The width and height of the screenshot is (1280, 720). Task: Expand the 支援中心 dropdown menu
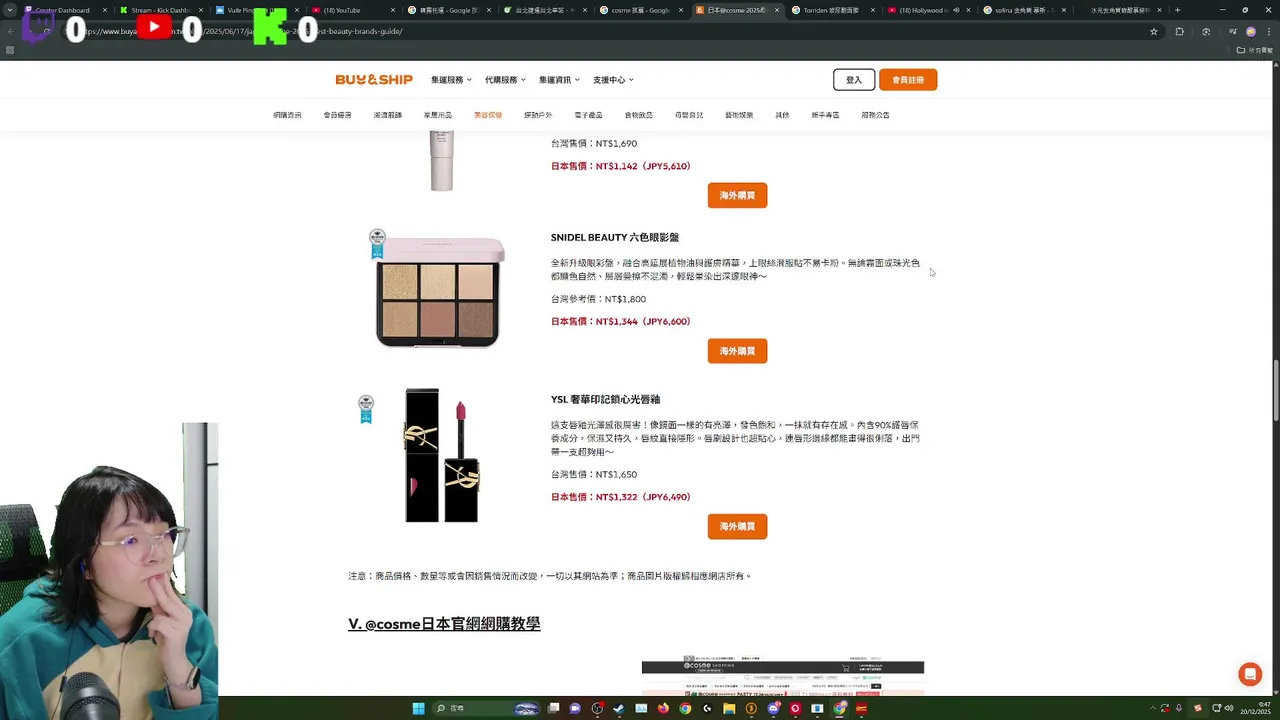click(613, 80)
